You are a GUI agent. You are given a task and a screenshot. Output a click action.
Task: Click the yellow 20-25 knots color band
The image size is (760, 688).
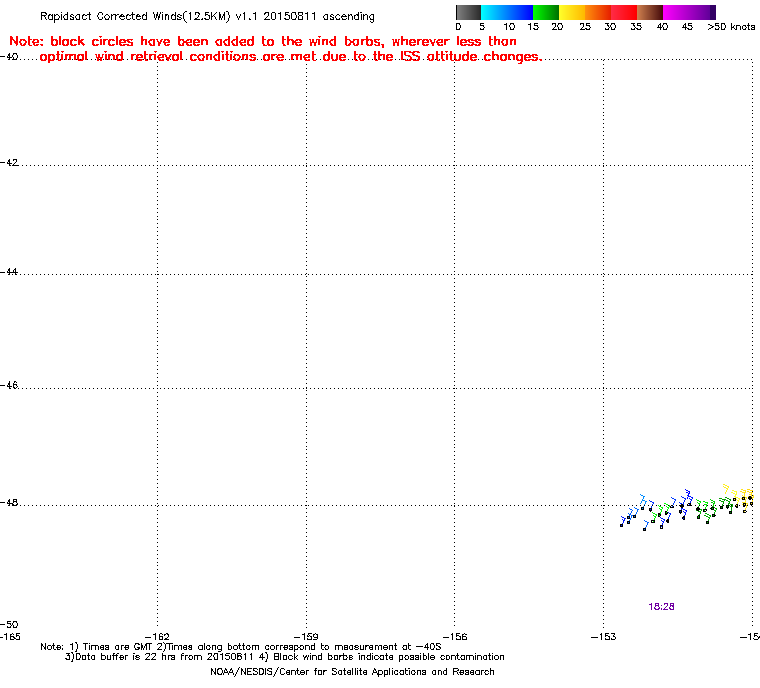pyautogui.click(x=572, y=12)
